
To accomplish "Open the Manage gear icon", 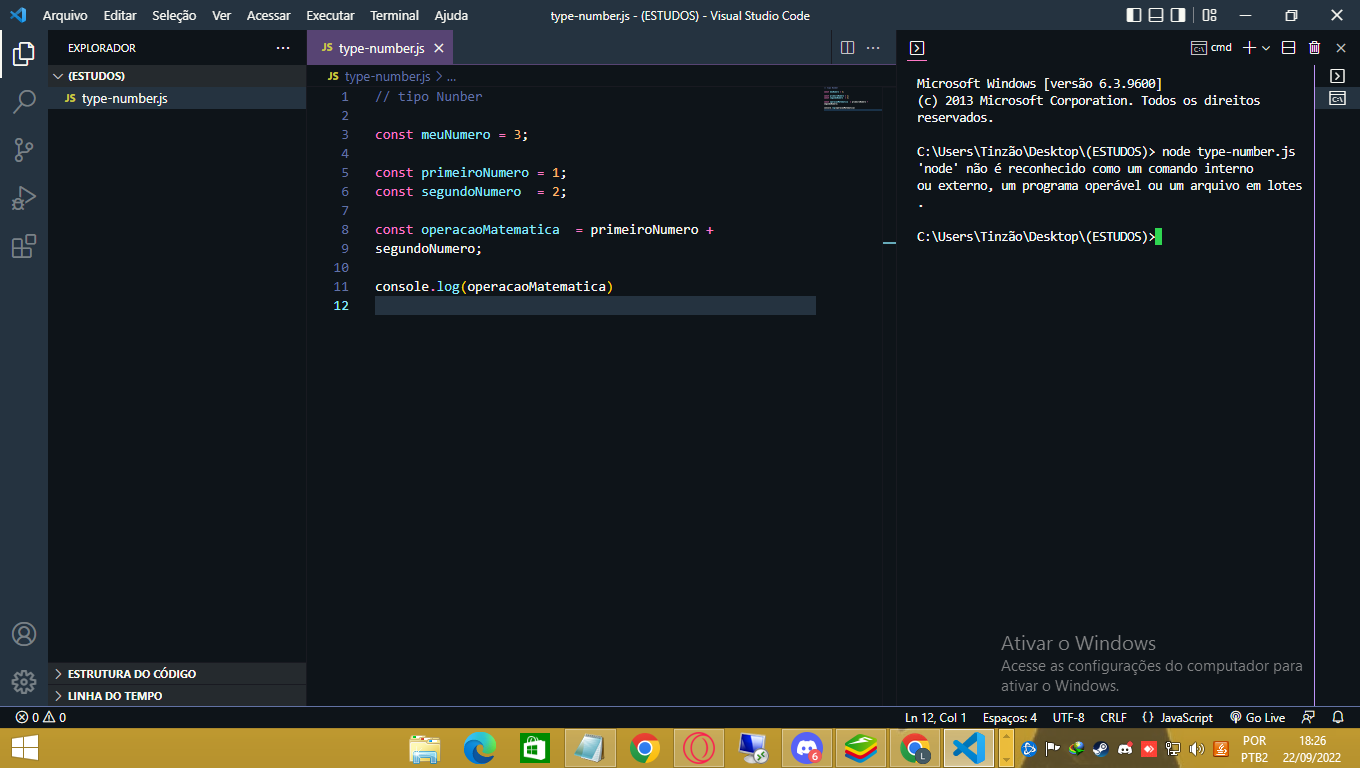I will point(24,682).
